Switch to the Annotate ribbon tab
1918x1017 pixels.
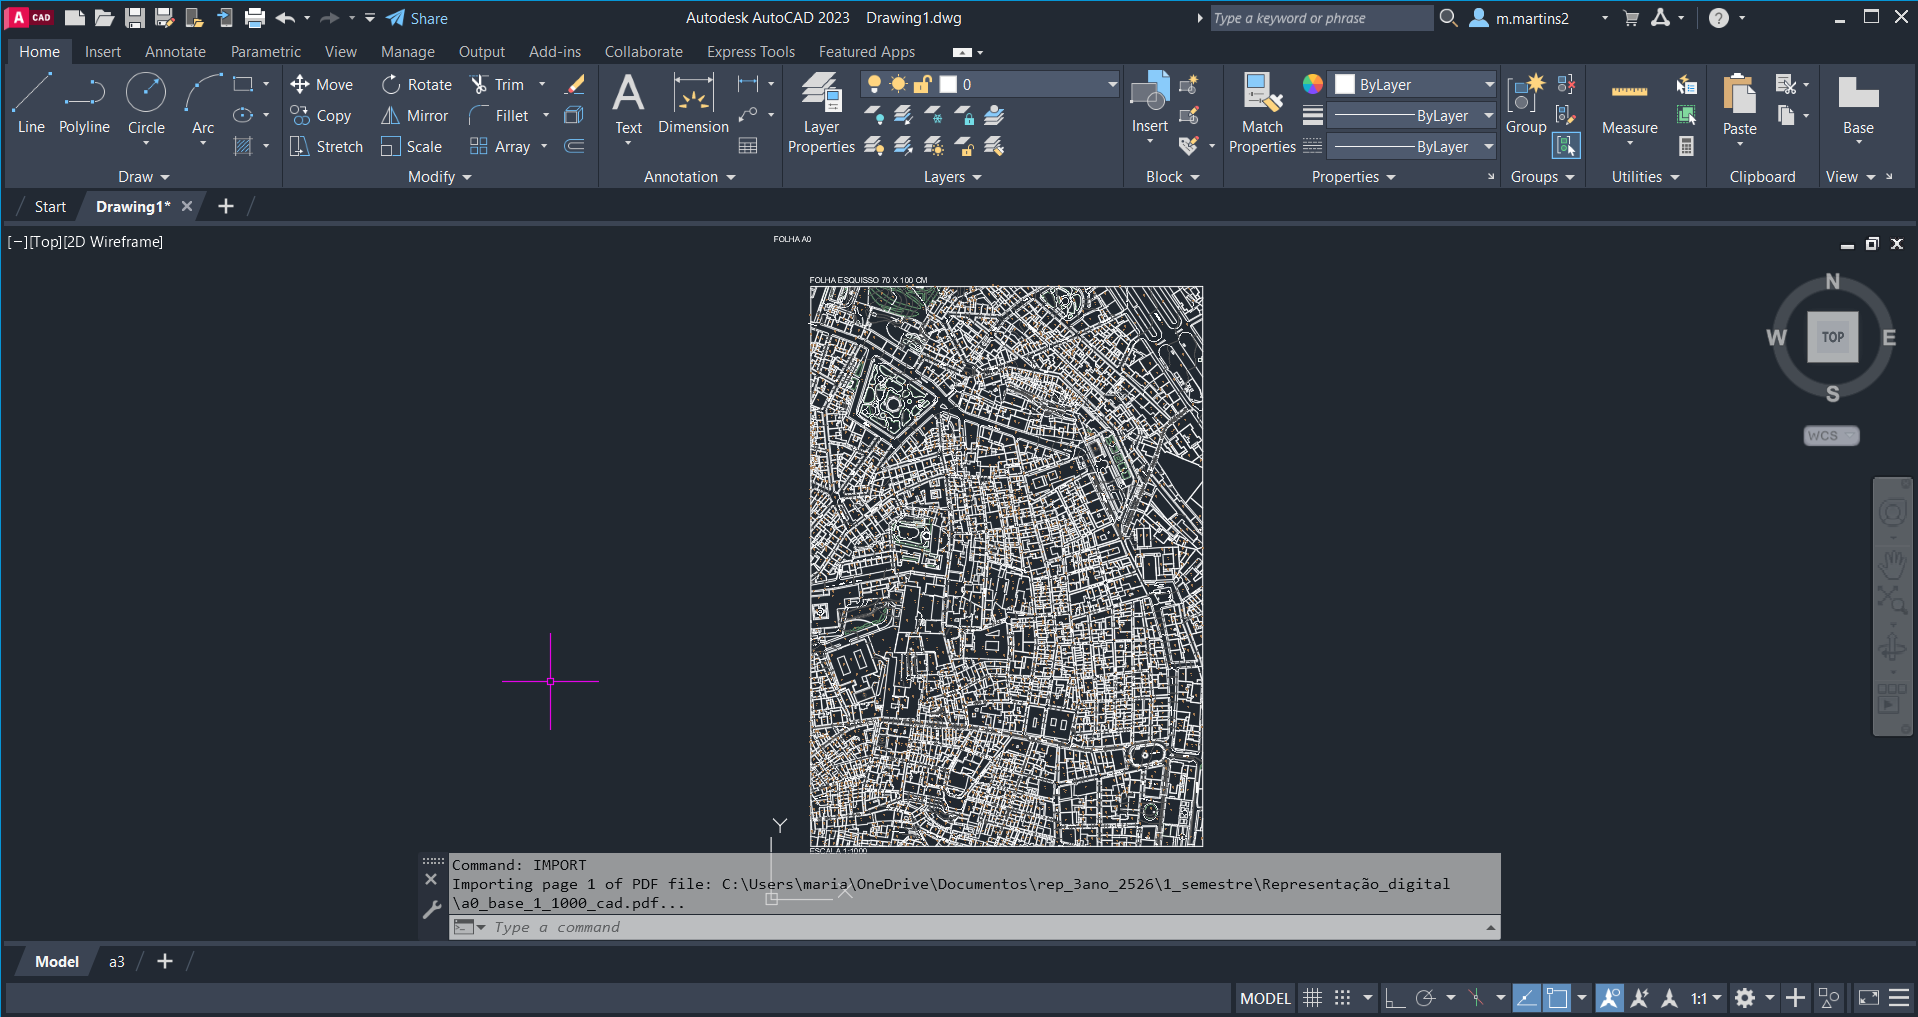click(x=175, y=52)
